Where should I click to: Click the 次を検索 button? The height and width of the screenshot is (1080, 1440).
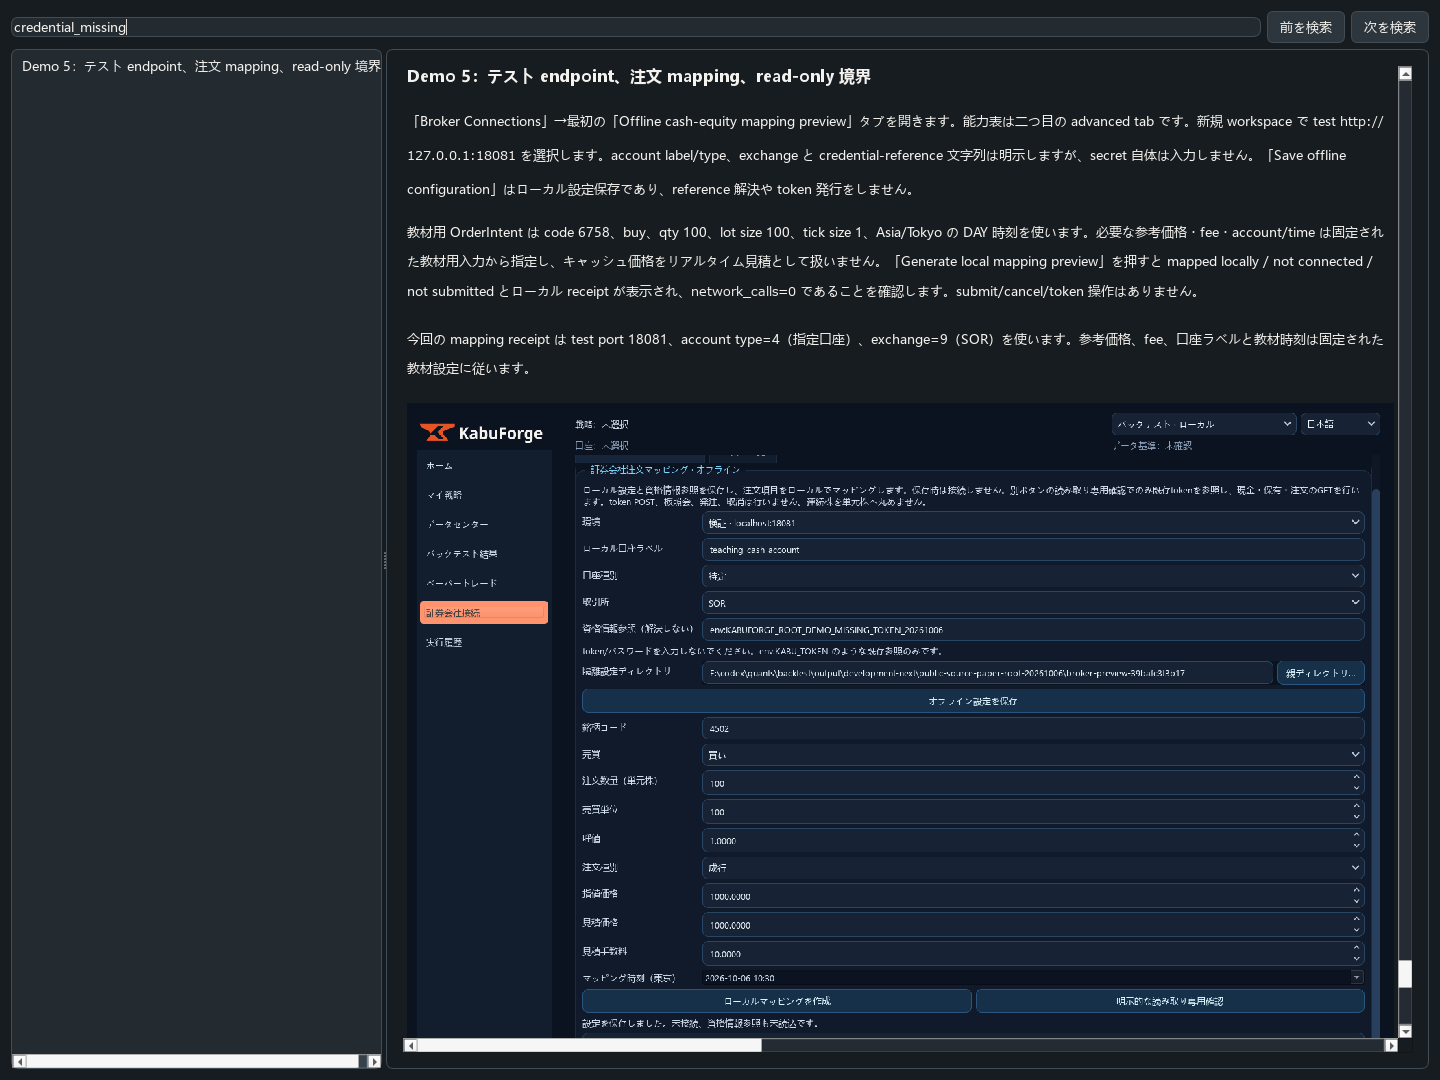coord(1389,27)
